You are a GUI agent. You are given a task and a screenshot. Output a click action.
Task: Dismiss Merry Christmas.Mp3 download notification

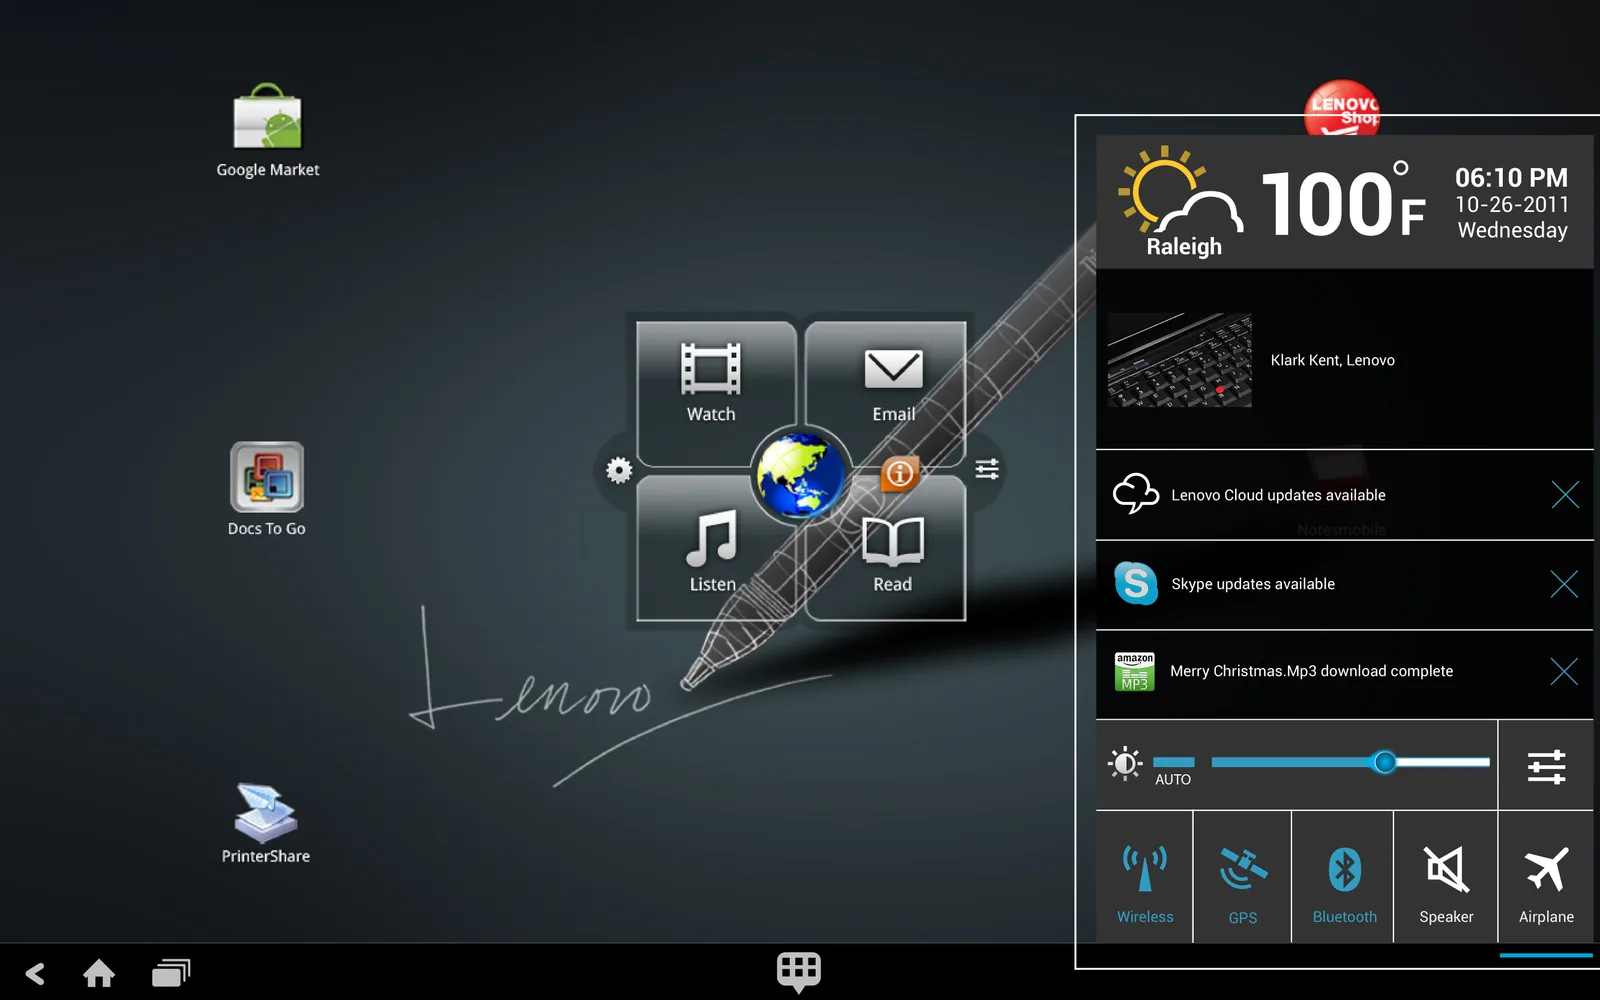1564,671
